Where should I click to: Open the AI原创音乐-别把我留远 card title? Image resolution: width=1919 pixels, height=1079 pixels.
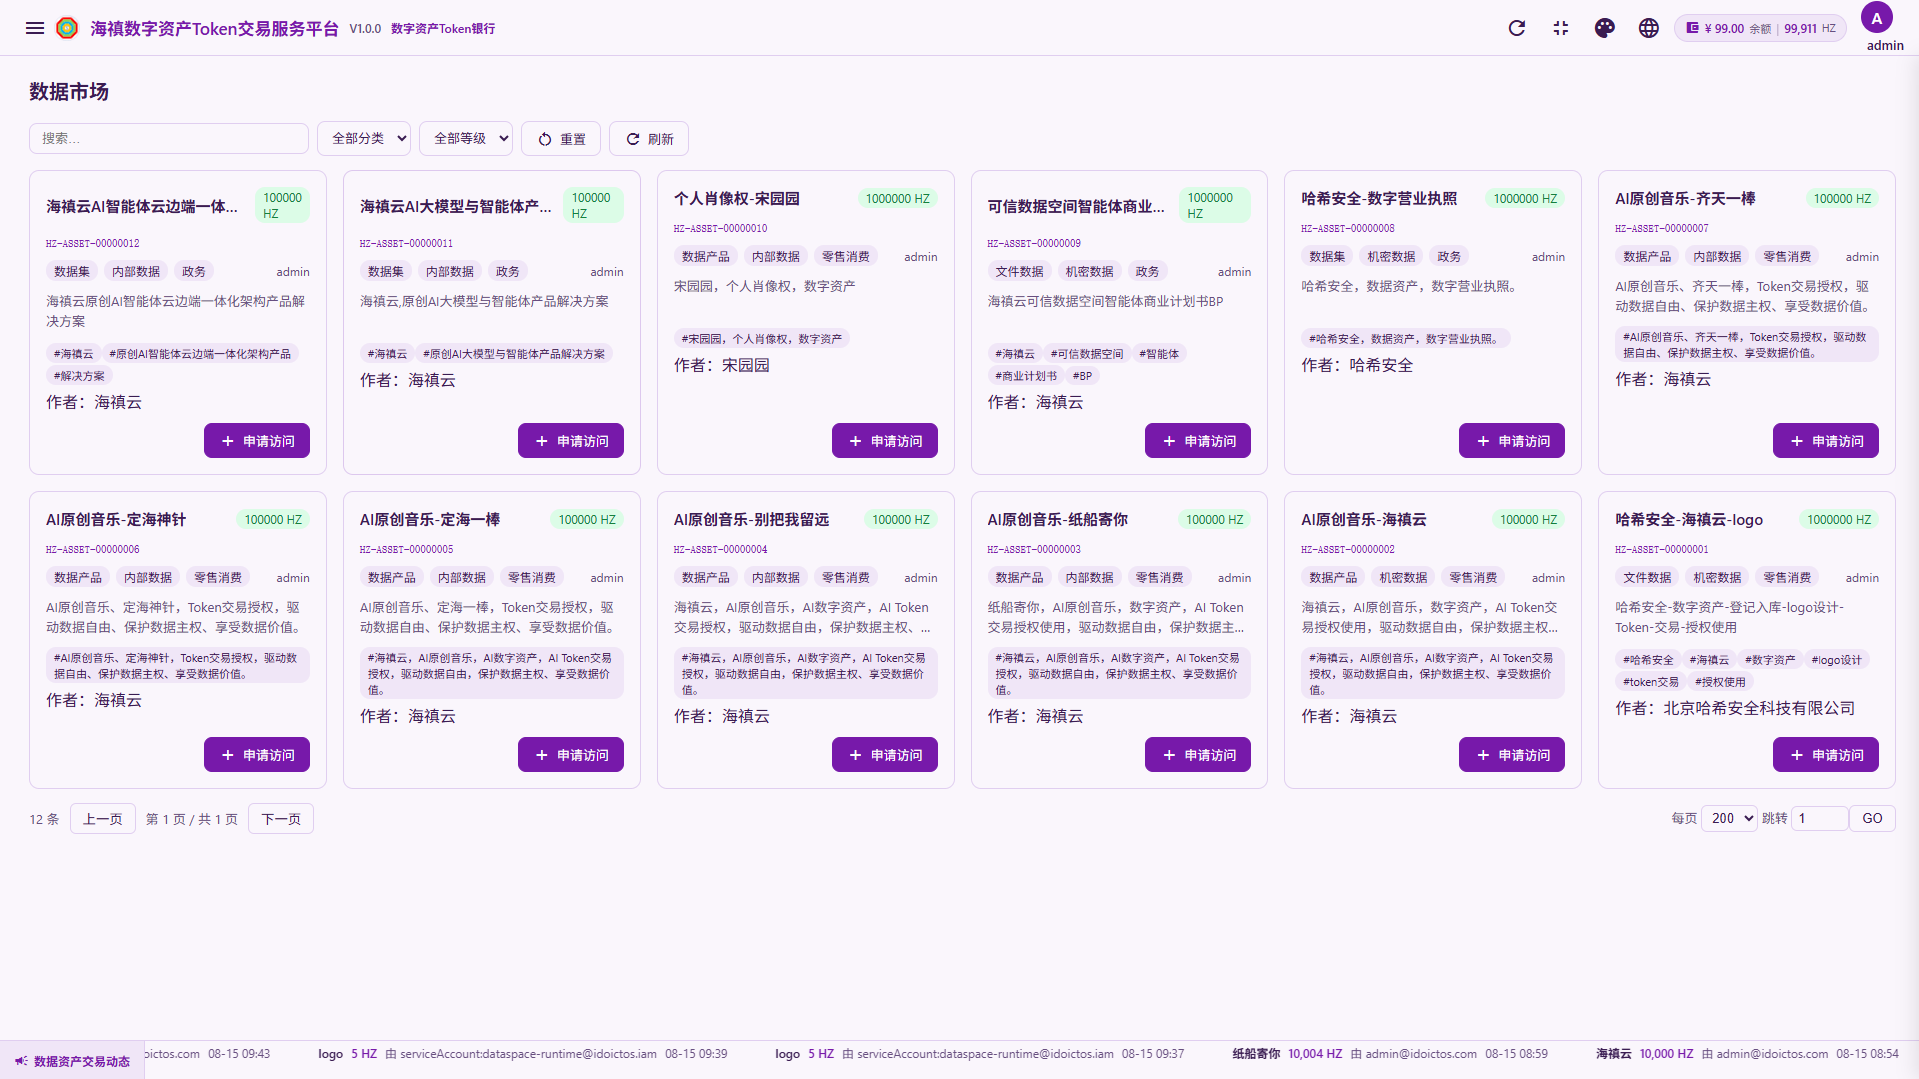pos(751,519)
